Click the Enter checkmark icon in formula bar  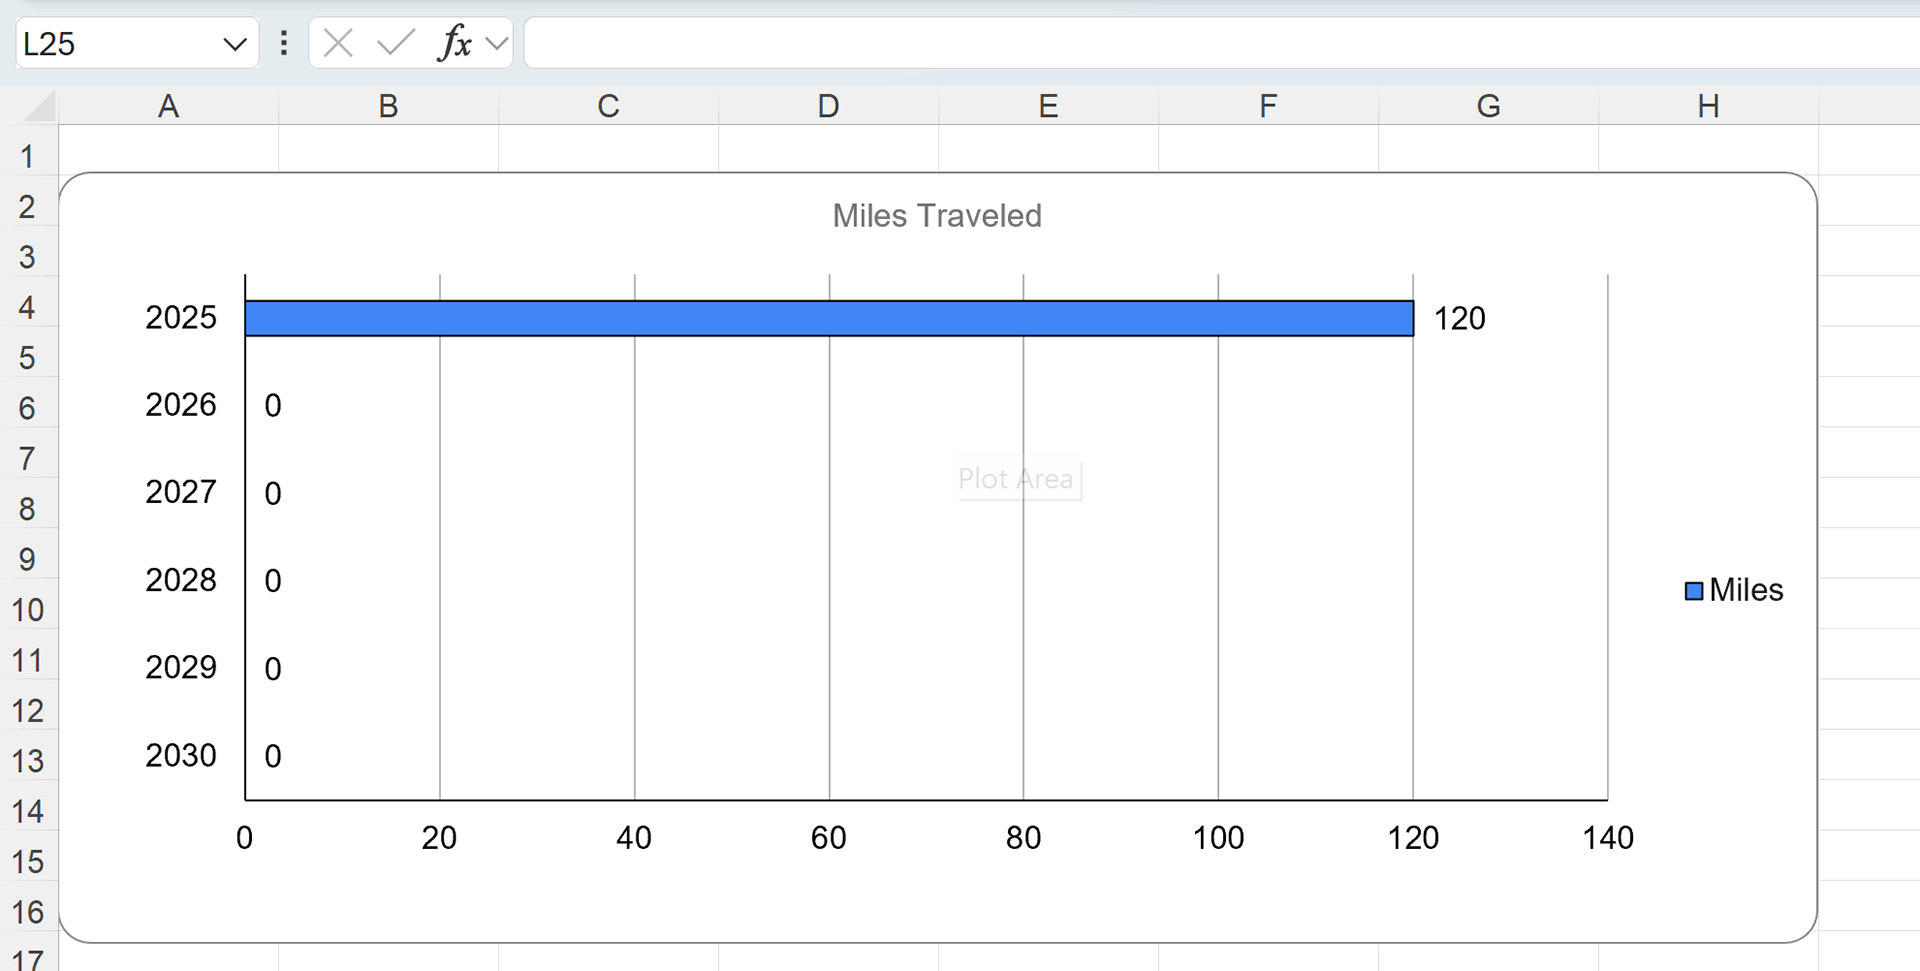(396, 43)
